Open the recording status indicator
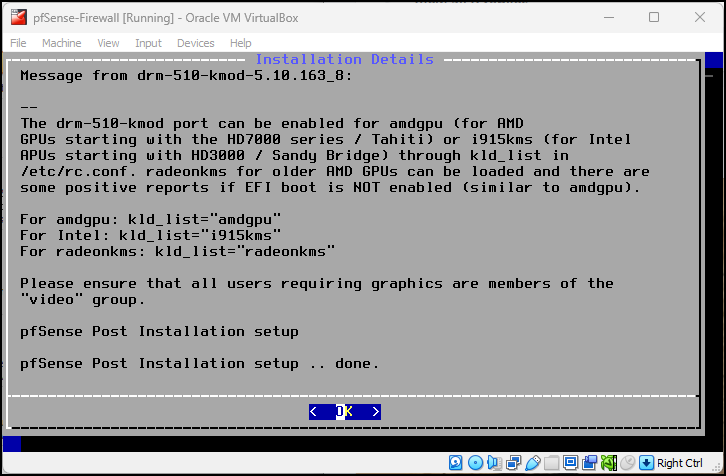Image resolution: width=726 pixels, height=476 pixels. [589, 463]
